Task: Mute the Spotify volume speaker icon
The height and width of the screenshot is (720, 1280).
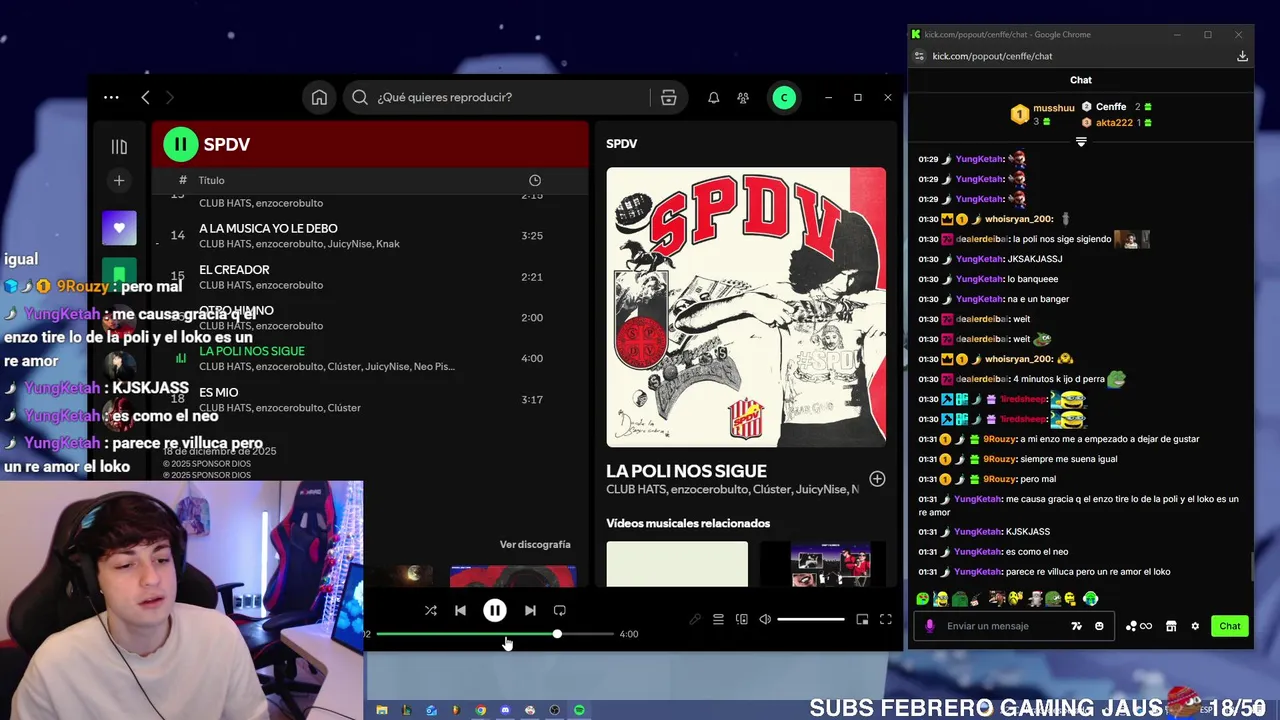Action: [x=765, y=620]
